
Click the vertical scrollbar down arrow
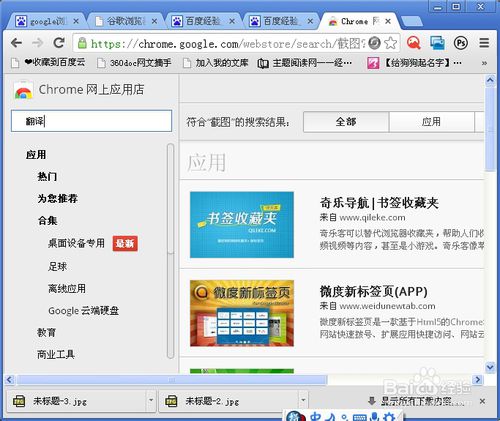490,367
